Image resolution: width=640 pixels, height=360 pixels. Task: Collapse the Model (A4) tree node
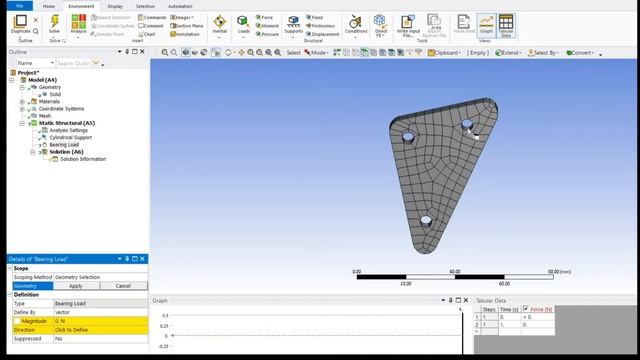[x=12, y=80]
